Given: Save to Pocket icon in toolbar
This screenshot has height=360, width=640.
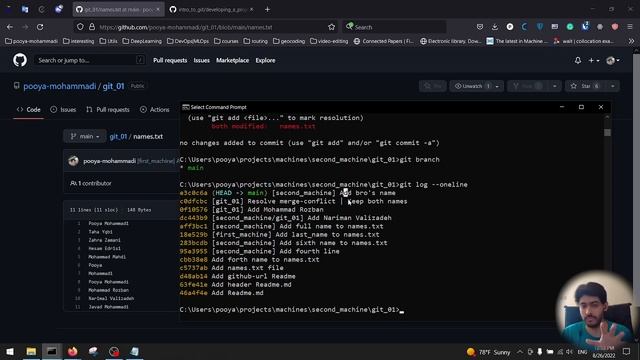Looking at the screenshot, I should 480,27.
